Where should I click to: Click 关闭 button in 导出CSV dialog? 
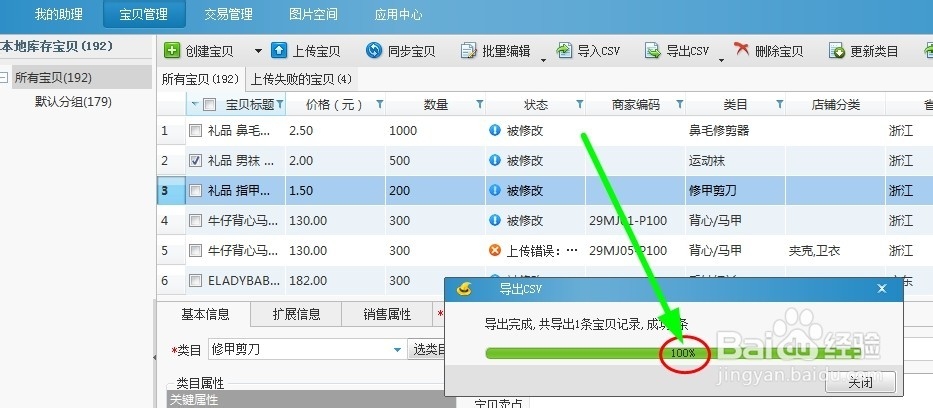[860, 382]
